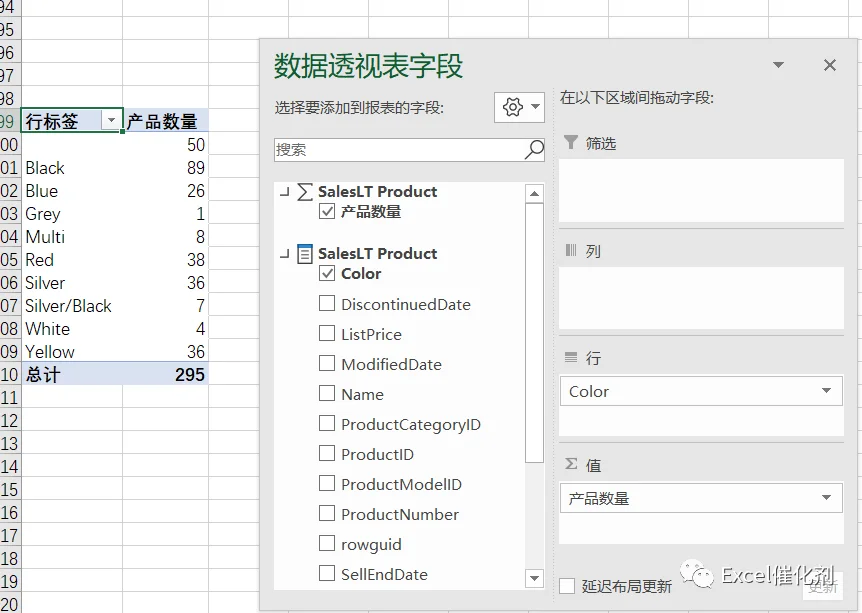The width and height of the screenshot is (862, 613).
Task: Select the Yellow row label cell
Action: (x=72, y=352)
